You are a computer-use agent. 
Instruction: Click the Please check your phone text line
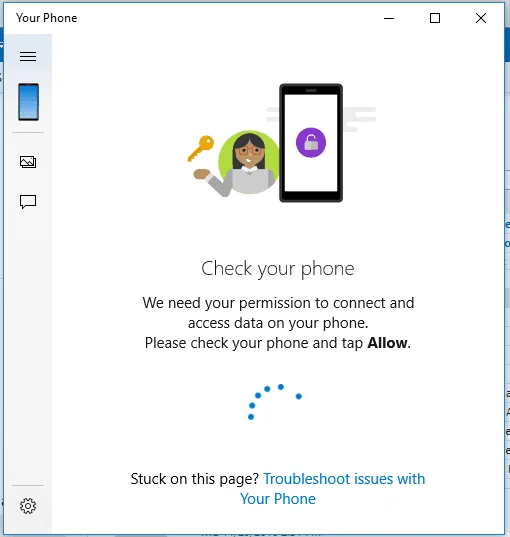click(278, 343)
